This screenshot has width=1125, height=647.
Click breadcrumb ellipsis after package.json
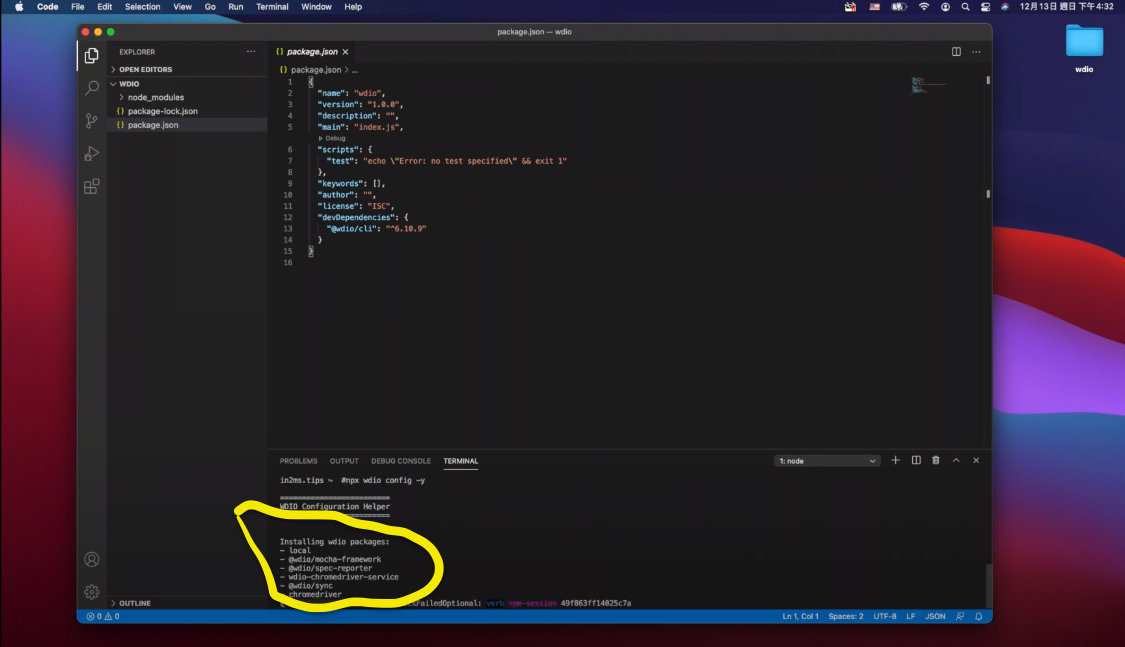coord(354,70)
